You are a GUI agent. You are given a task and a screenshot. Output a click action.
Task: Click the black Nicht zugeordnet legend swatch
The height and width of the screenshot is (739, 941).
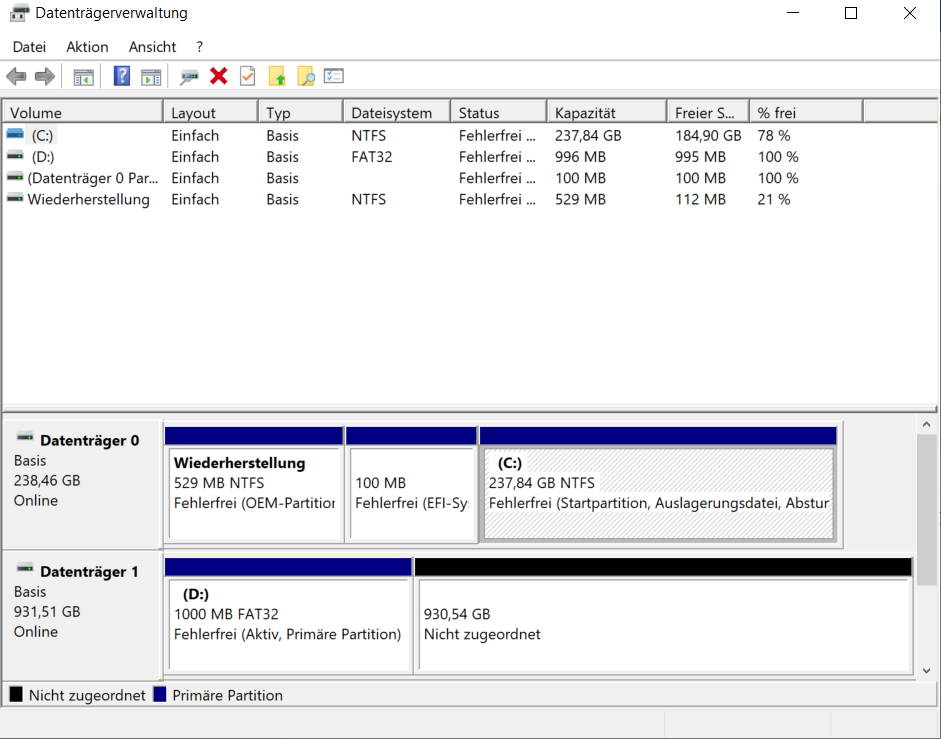[x=16, y=695]
